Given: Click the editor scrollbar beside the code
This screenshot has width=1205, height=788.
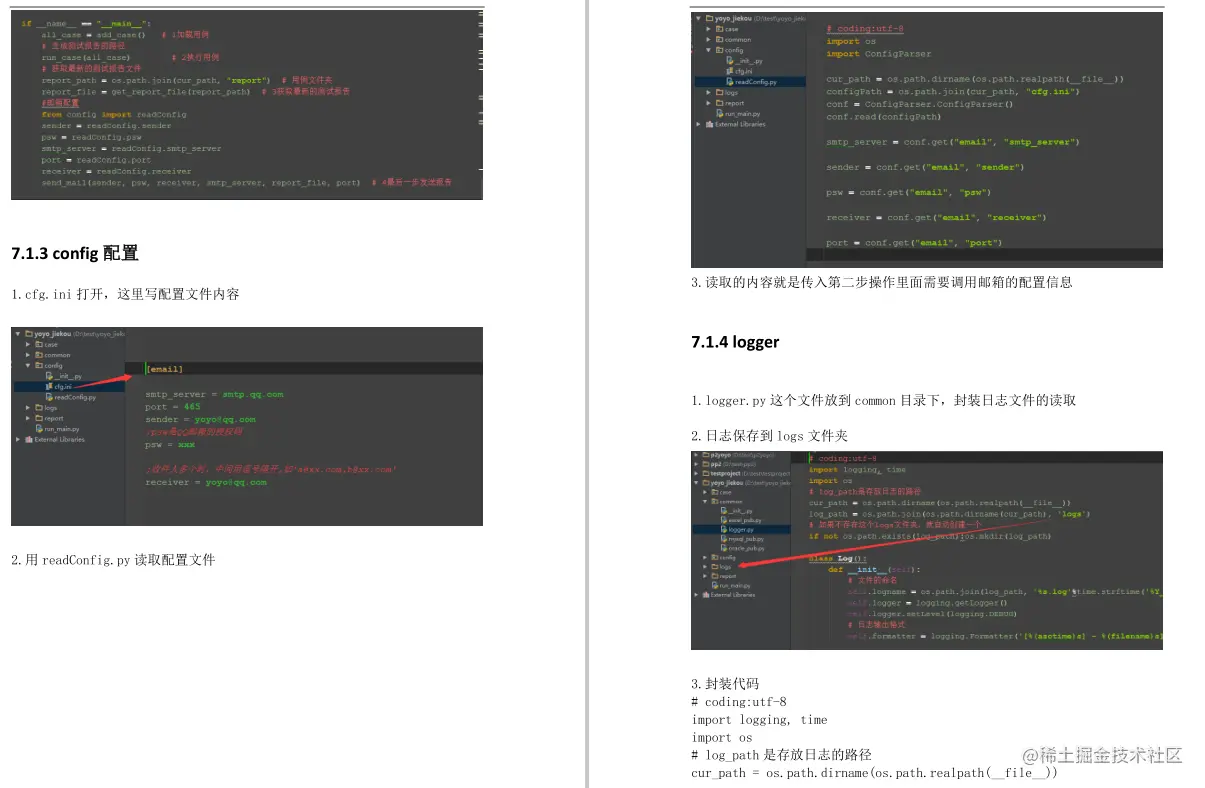Looking at the screenshot, I should (x=479, y=100).
